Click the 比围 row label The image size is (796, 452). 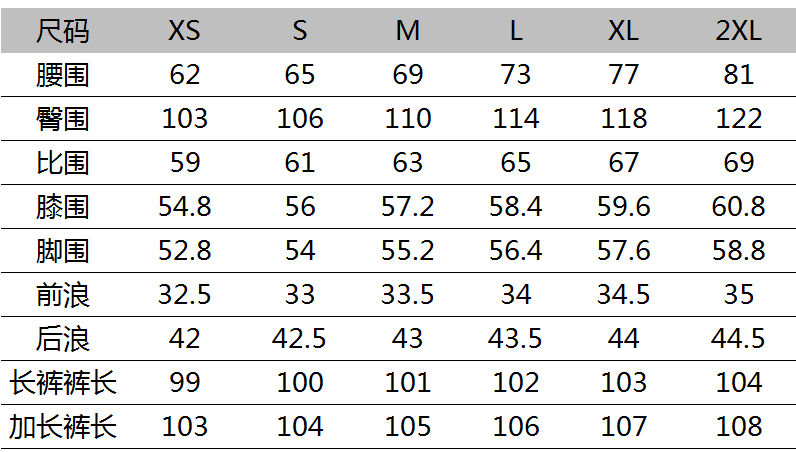pos(63,163)
